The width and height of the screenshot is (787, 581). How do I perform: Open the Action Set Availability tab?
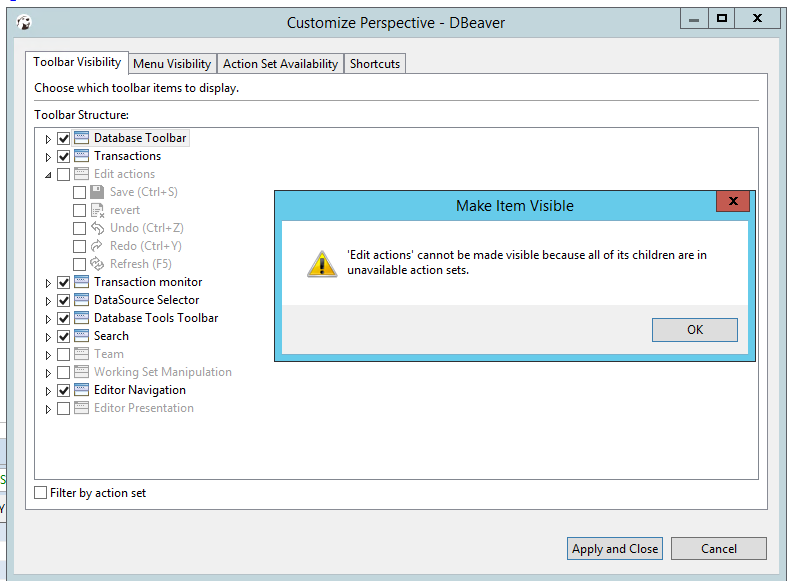280,64
